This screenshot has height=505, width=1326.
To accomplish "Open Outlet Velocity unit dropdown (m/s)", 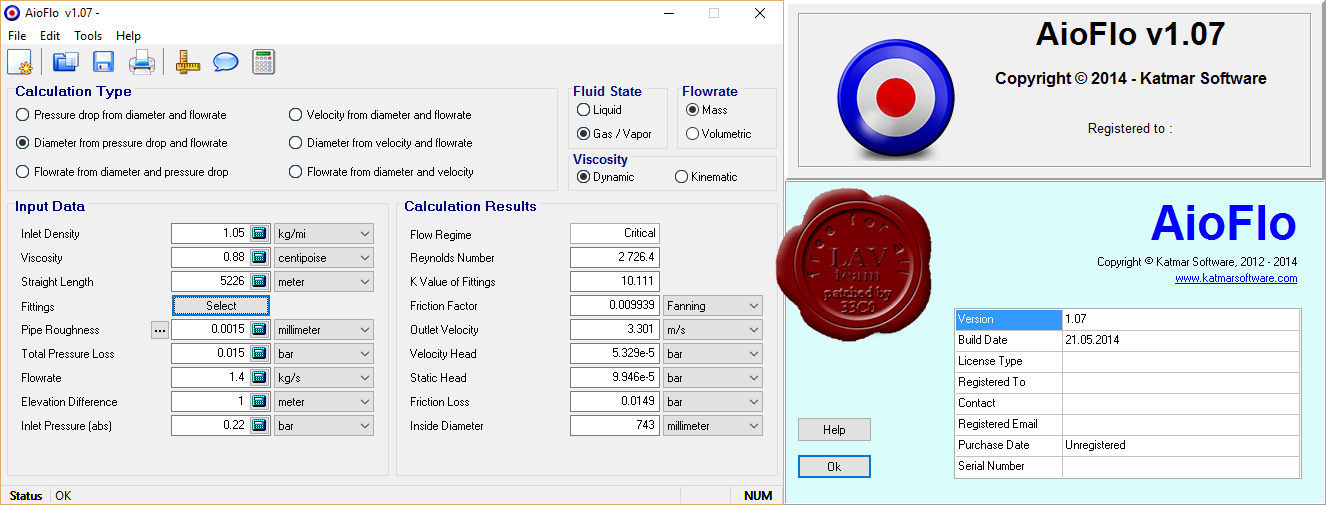I will (x=713, y=329).
